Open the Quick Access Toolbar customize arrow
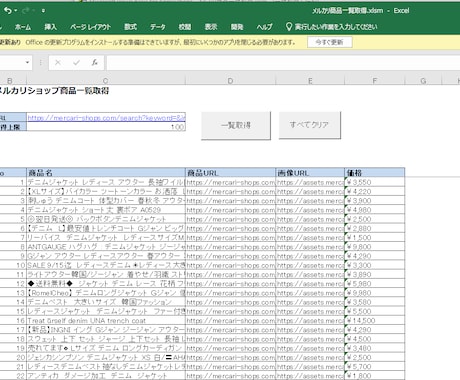 click(x=43, y=11)
